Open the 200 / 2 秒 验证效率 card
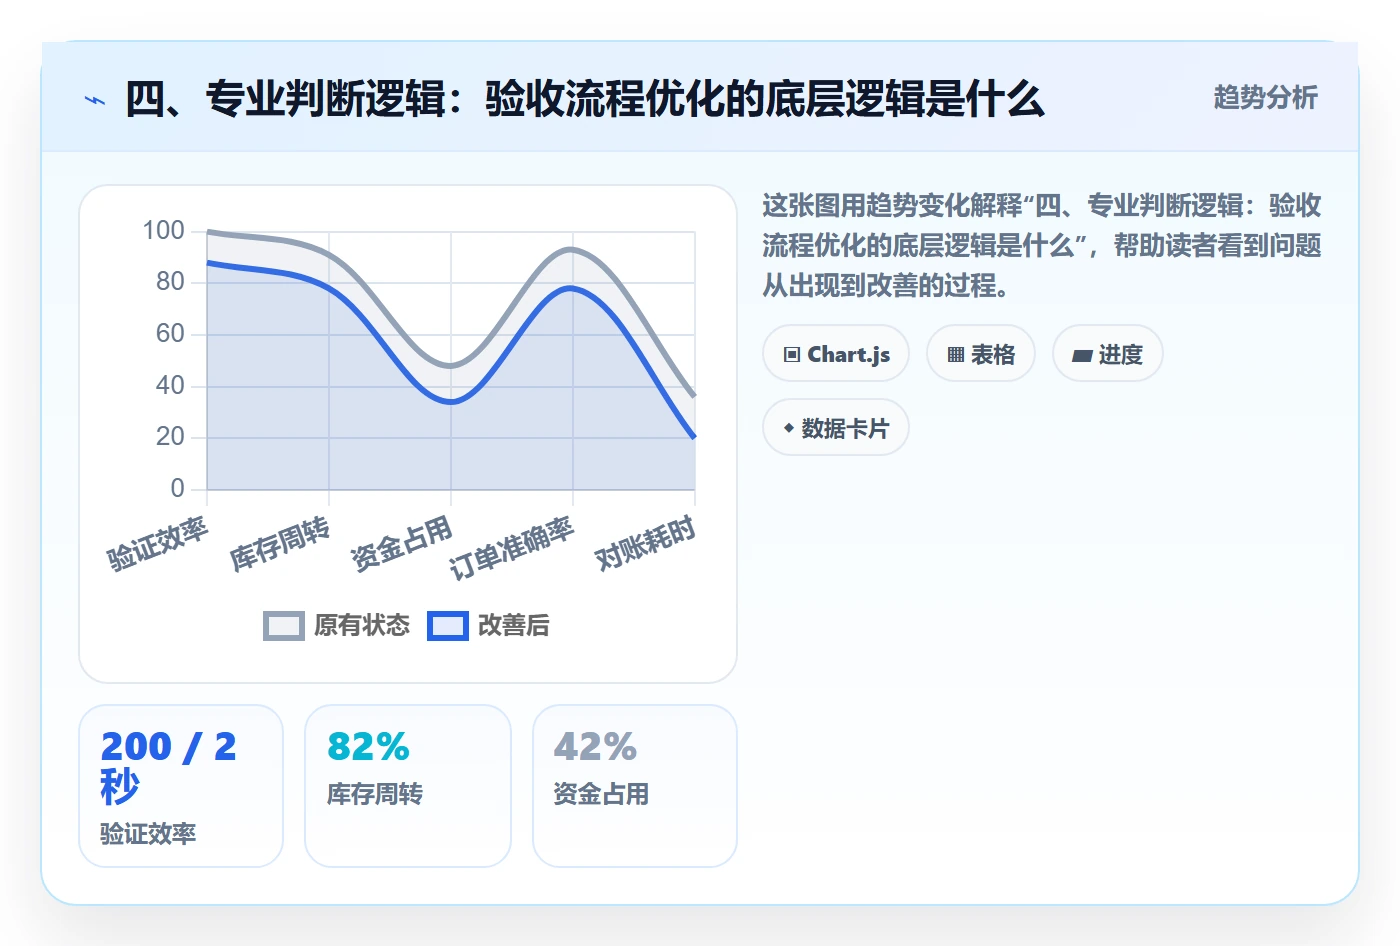Image resolution: width=1400 pixels, height=946 pixels. point(181,786)
